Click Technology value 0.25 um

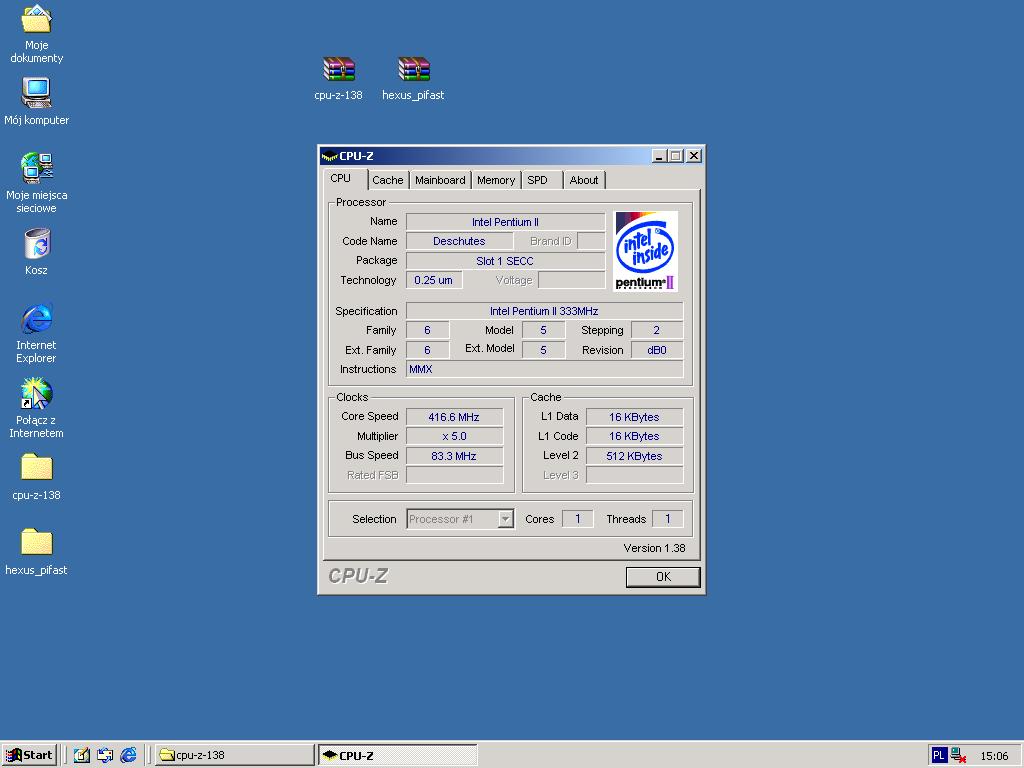tap(434, 280)
